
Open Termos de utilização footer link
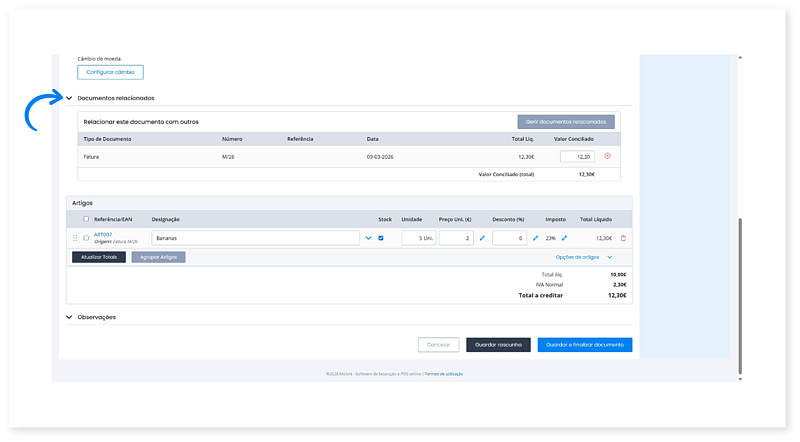coord(444,374)
